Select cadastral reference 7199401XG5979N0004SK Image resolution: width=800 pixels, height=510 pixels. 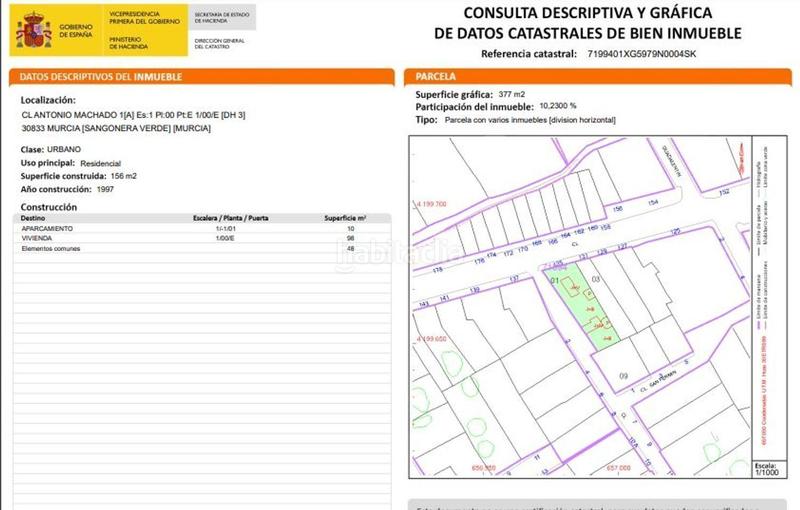click(641, 54)
